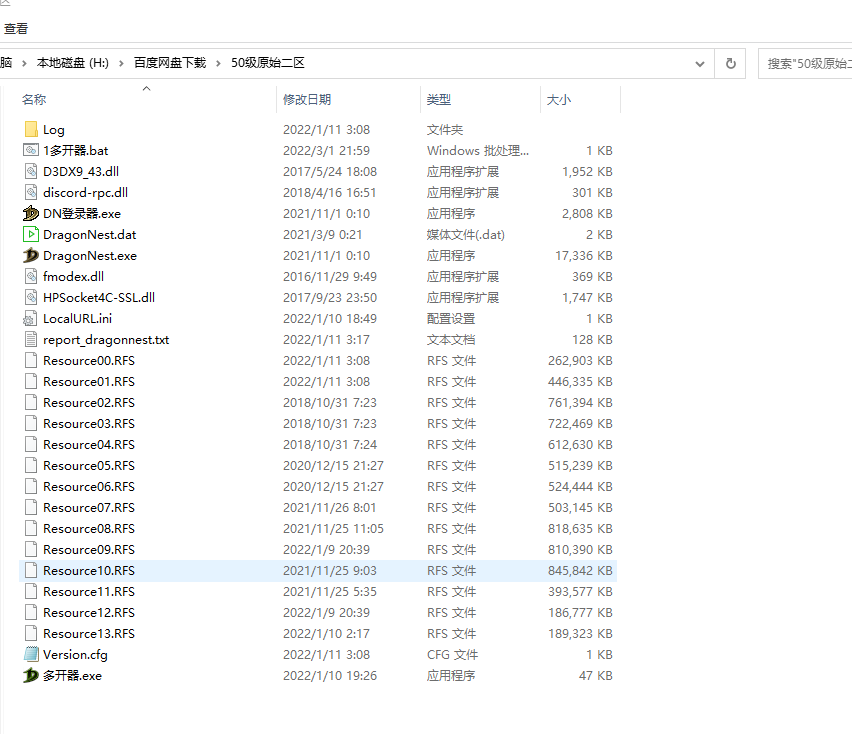Click the 1多开器.bat batch file icon
Viewport: 852px width, 734px height.
point(31,150)
